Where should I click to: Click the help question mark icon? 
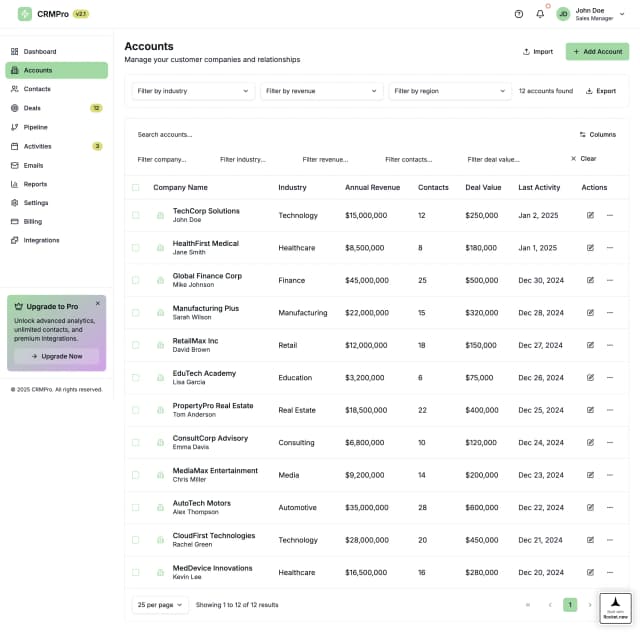[518, 14]
